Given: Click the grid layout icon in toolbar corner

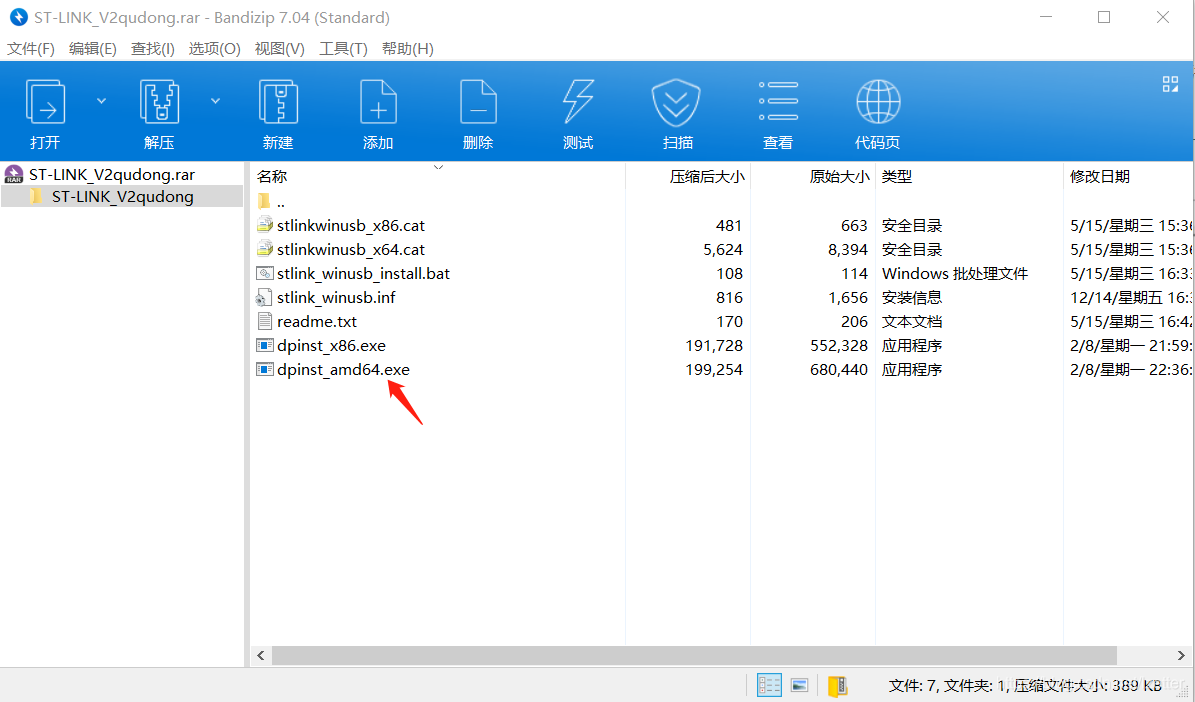Looking at the screenshot, I should (1170, 84).
